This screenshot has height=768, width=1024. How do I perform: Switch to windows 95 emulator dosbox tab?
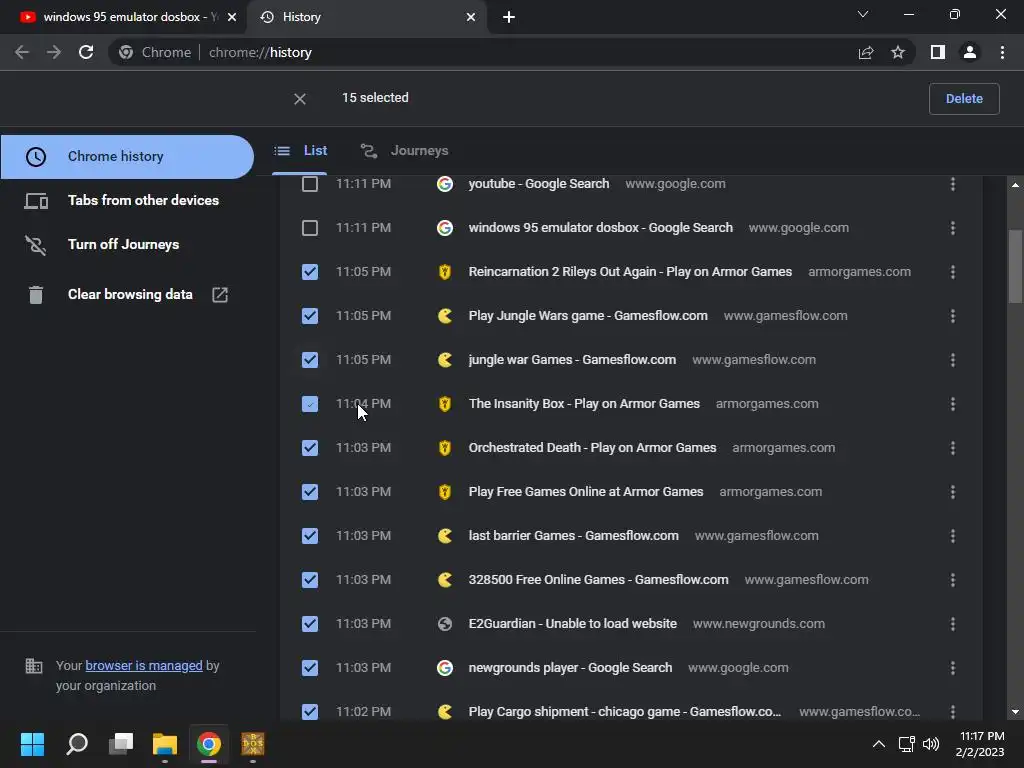pos(123,17)
